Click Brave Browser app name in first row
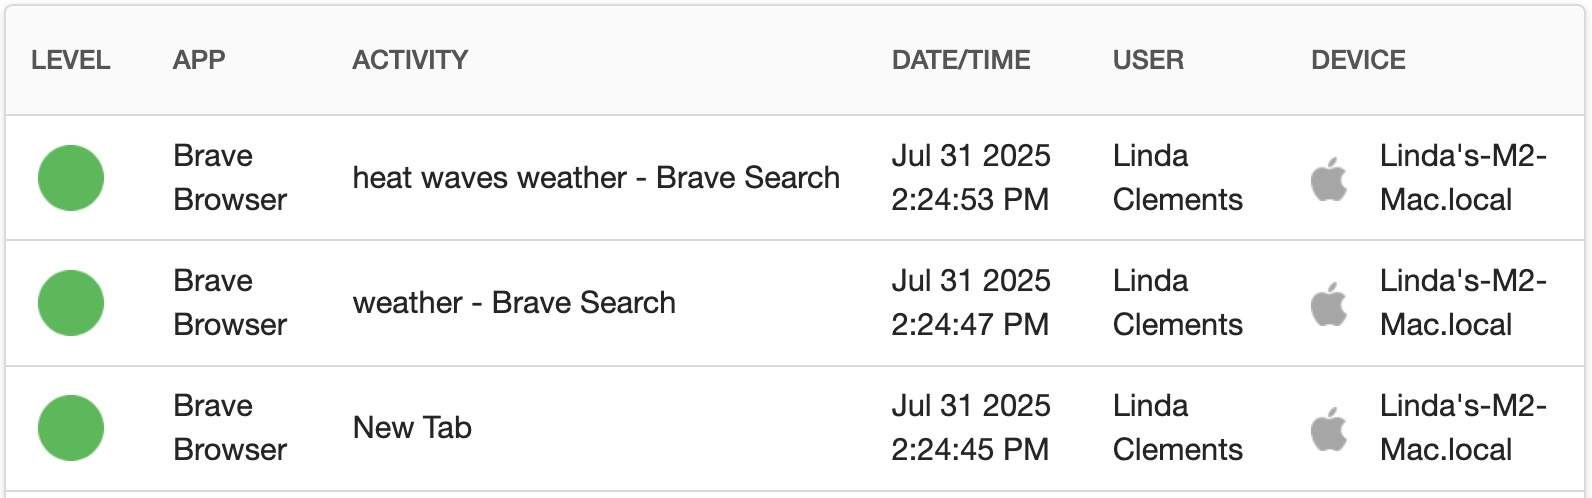The height and width of the screenshot is (498, 1592). pyautogui.click(x=230, y=178)
